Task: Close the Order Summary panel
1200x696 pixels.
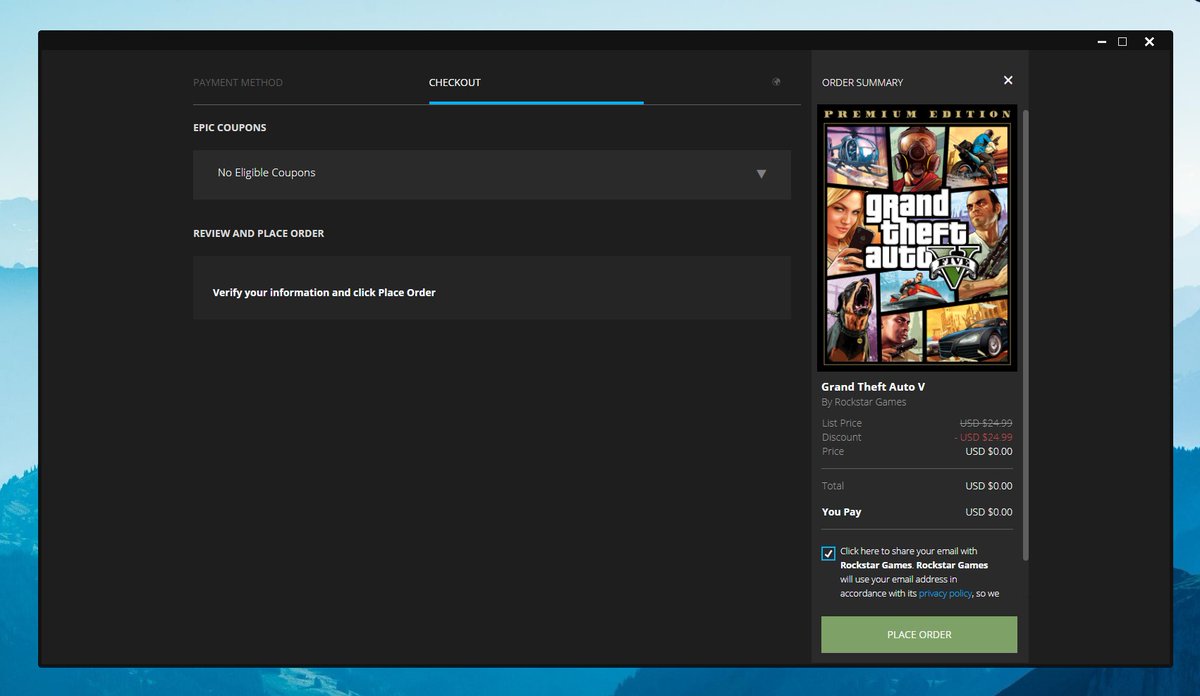Action: [x=1008, y=80]
